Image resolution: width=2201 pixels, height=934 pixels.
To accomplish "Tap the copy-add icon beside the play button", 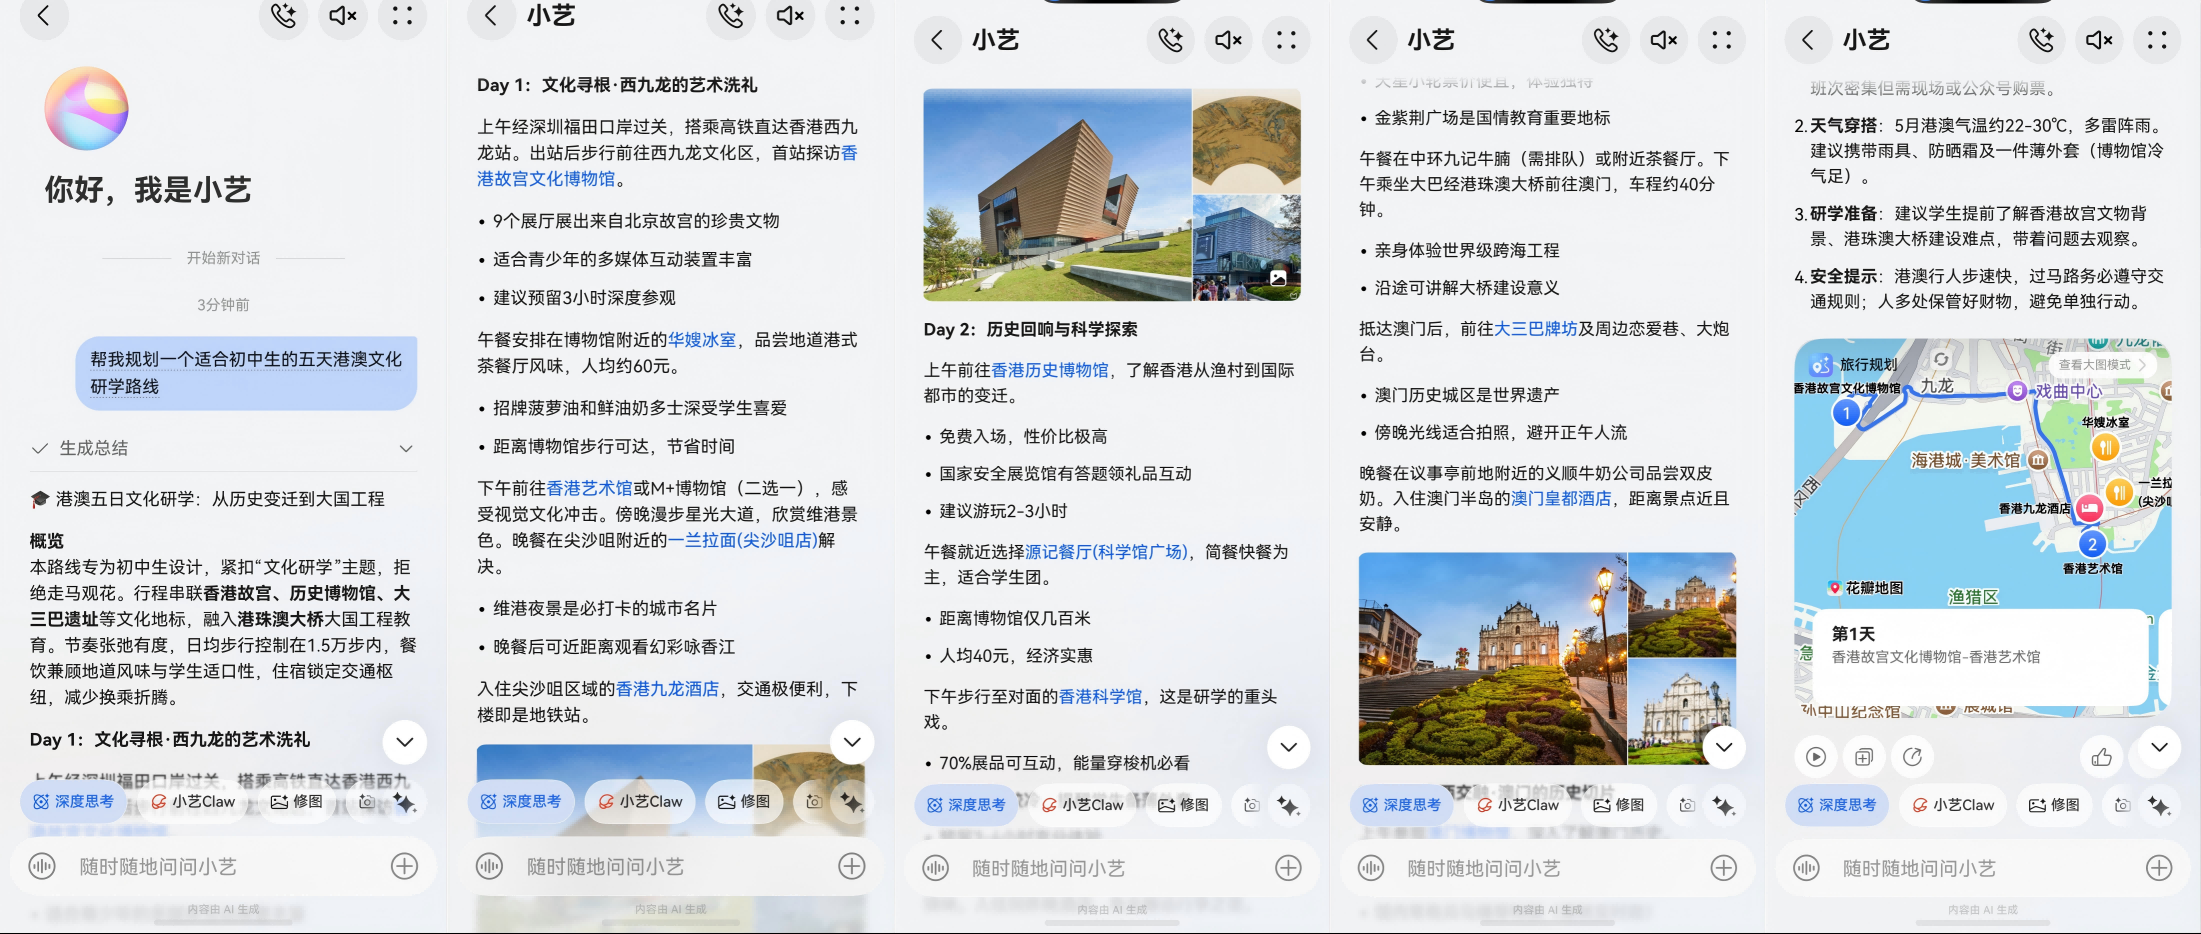I will pos(1864,757).
